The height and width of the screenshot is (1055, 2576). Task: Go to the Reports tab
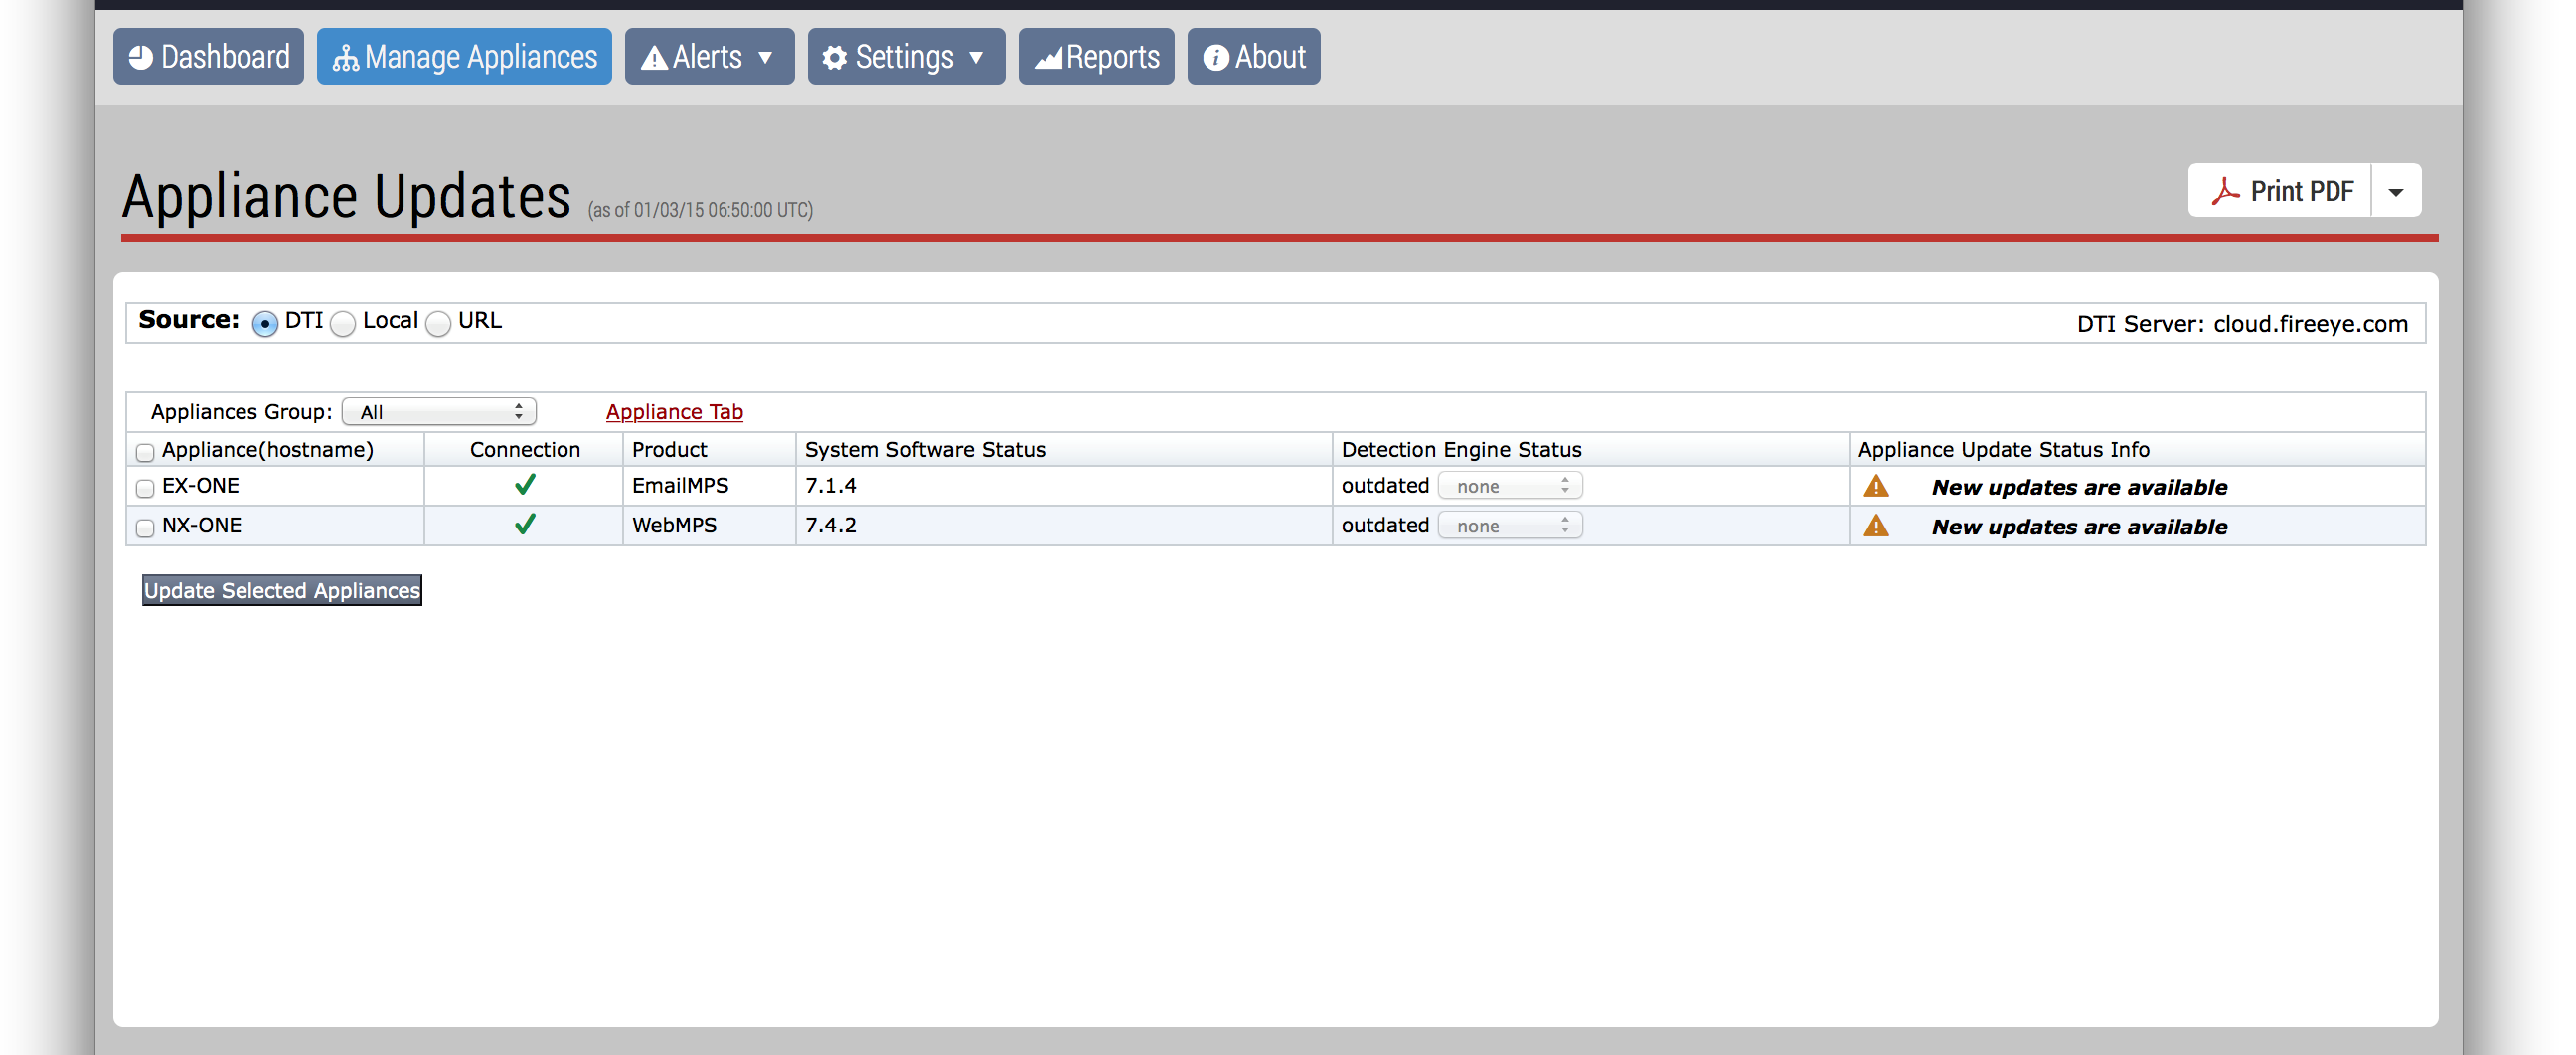1096,57
